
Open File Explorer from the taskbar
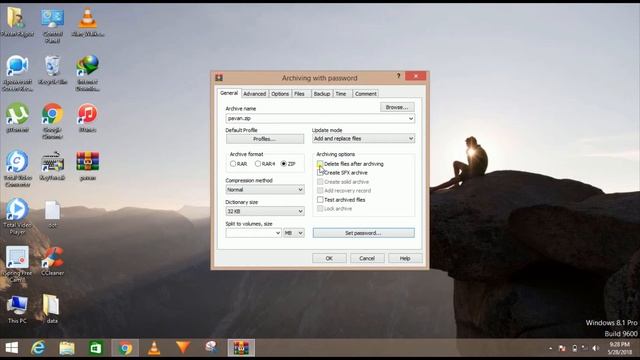(67, 348)
